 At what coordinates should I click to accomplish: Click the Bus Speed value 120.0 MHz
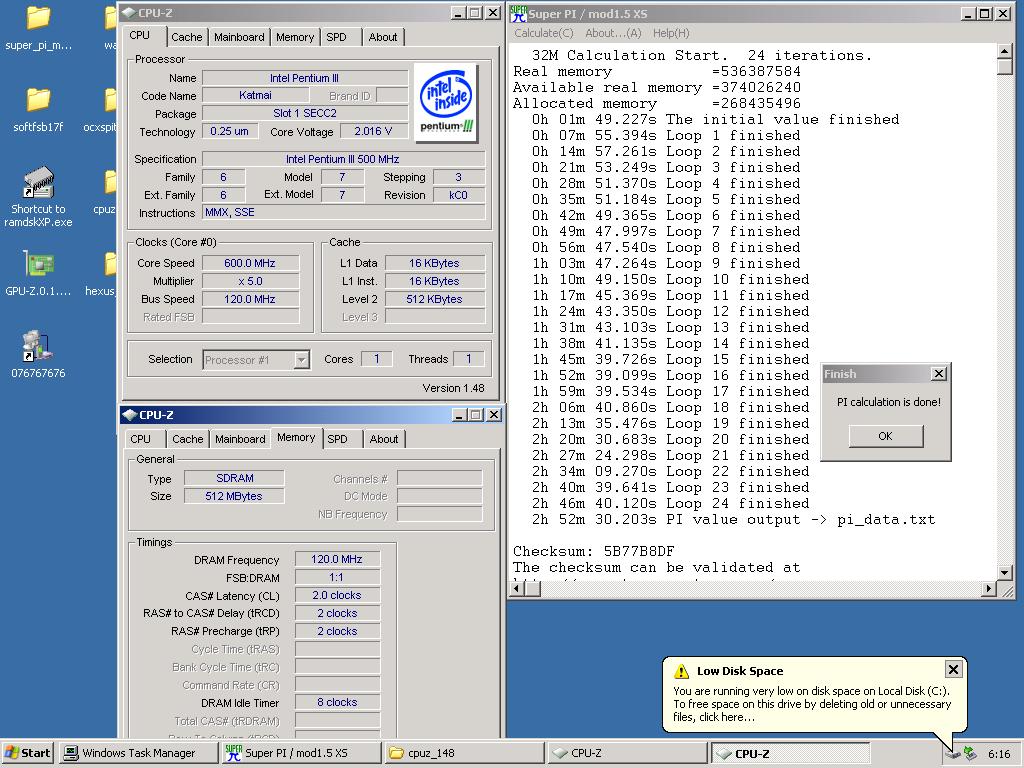(x=250, y=299)
